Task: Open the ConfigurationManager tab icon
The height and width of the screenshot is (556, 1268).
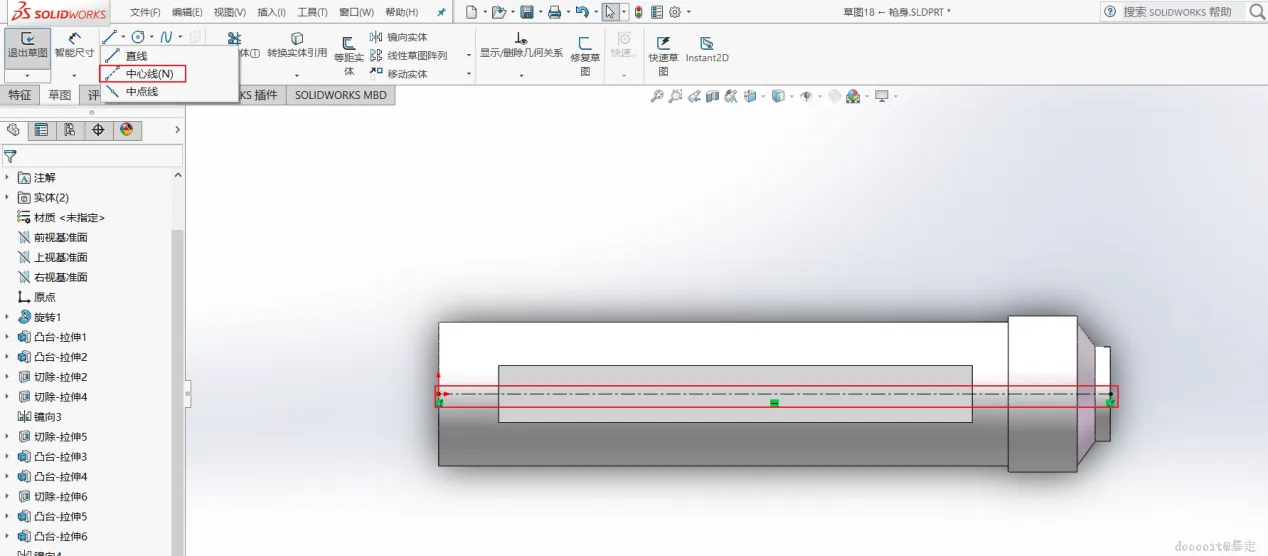Action: point(69,130)
